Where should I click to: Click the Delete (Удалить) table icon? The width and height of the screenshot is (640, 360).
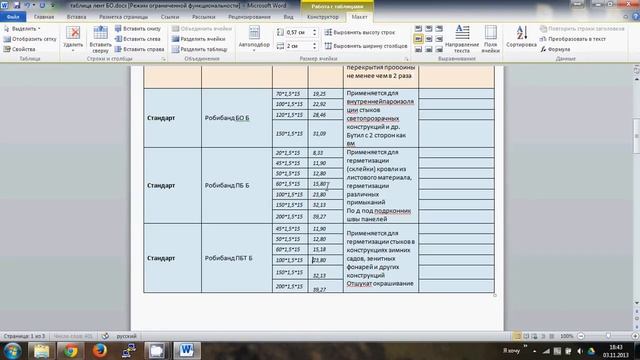[73, 33]
